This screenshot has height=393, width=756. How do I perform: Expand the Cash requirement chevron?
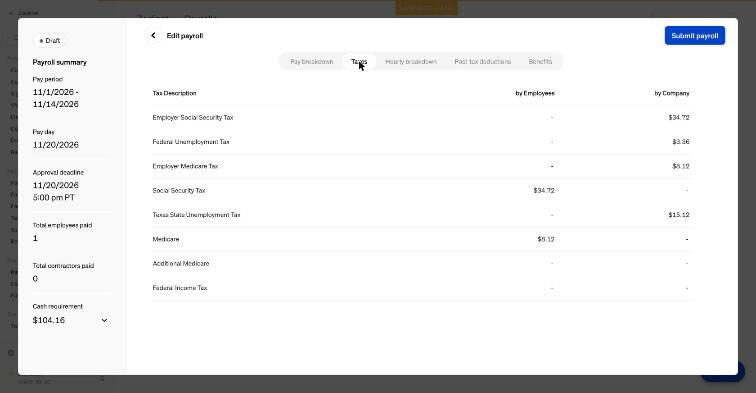click(104, 320)
